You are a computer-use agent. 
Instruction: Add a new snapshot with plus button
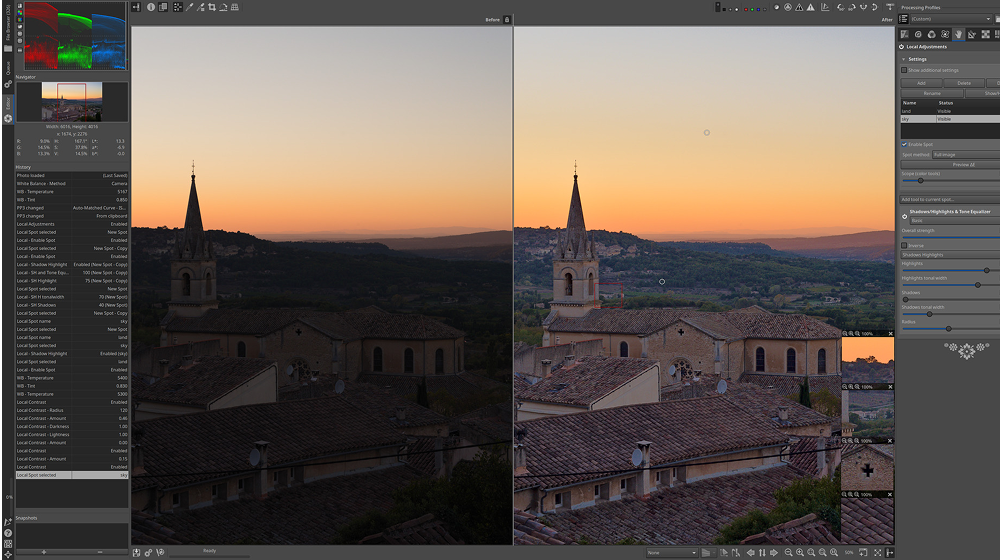point(43,552)
